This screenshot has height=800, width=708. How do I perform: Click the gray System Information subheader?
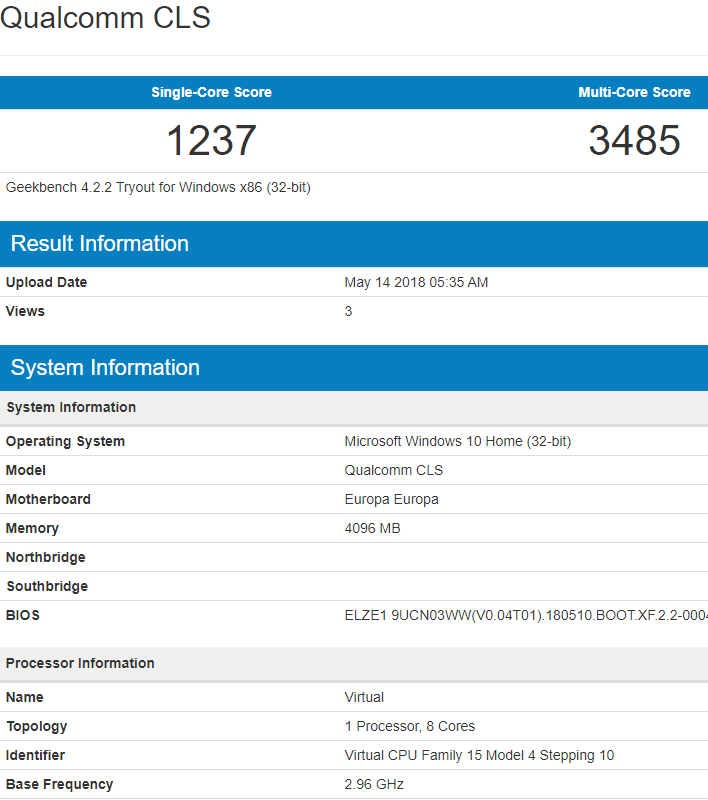coord(354,408)
